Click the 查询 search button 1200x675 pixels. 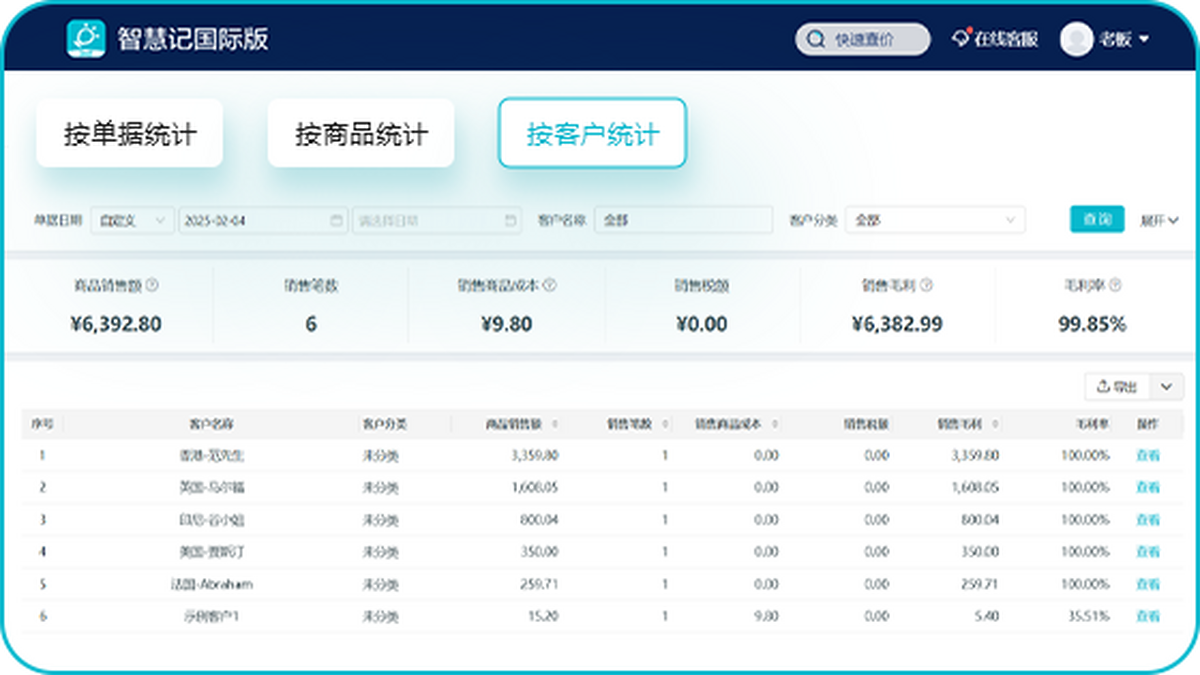1097,220
